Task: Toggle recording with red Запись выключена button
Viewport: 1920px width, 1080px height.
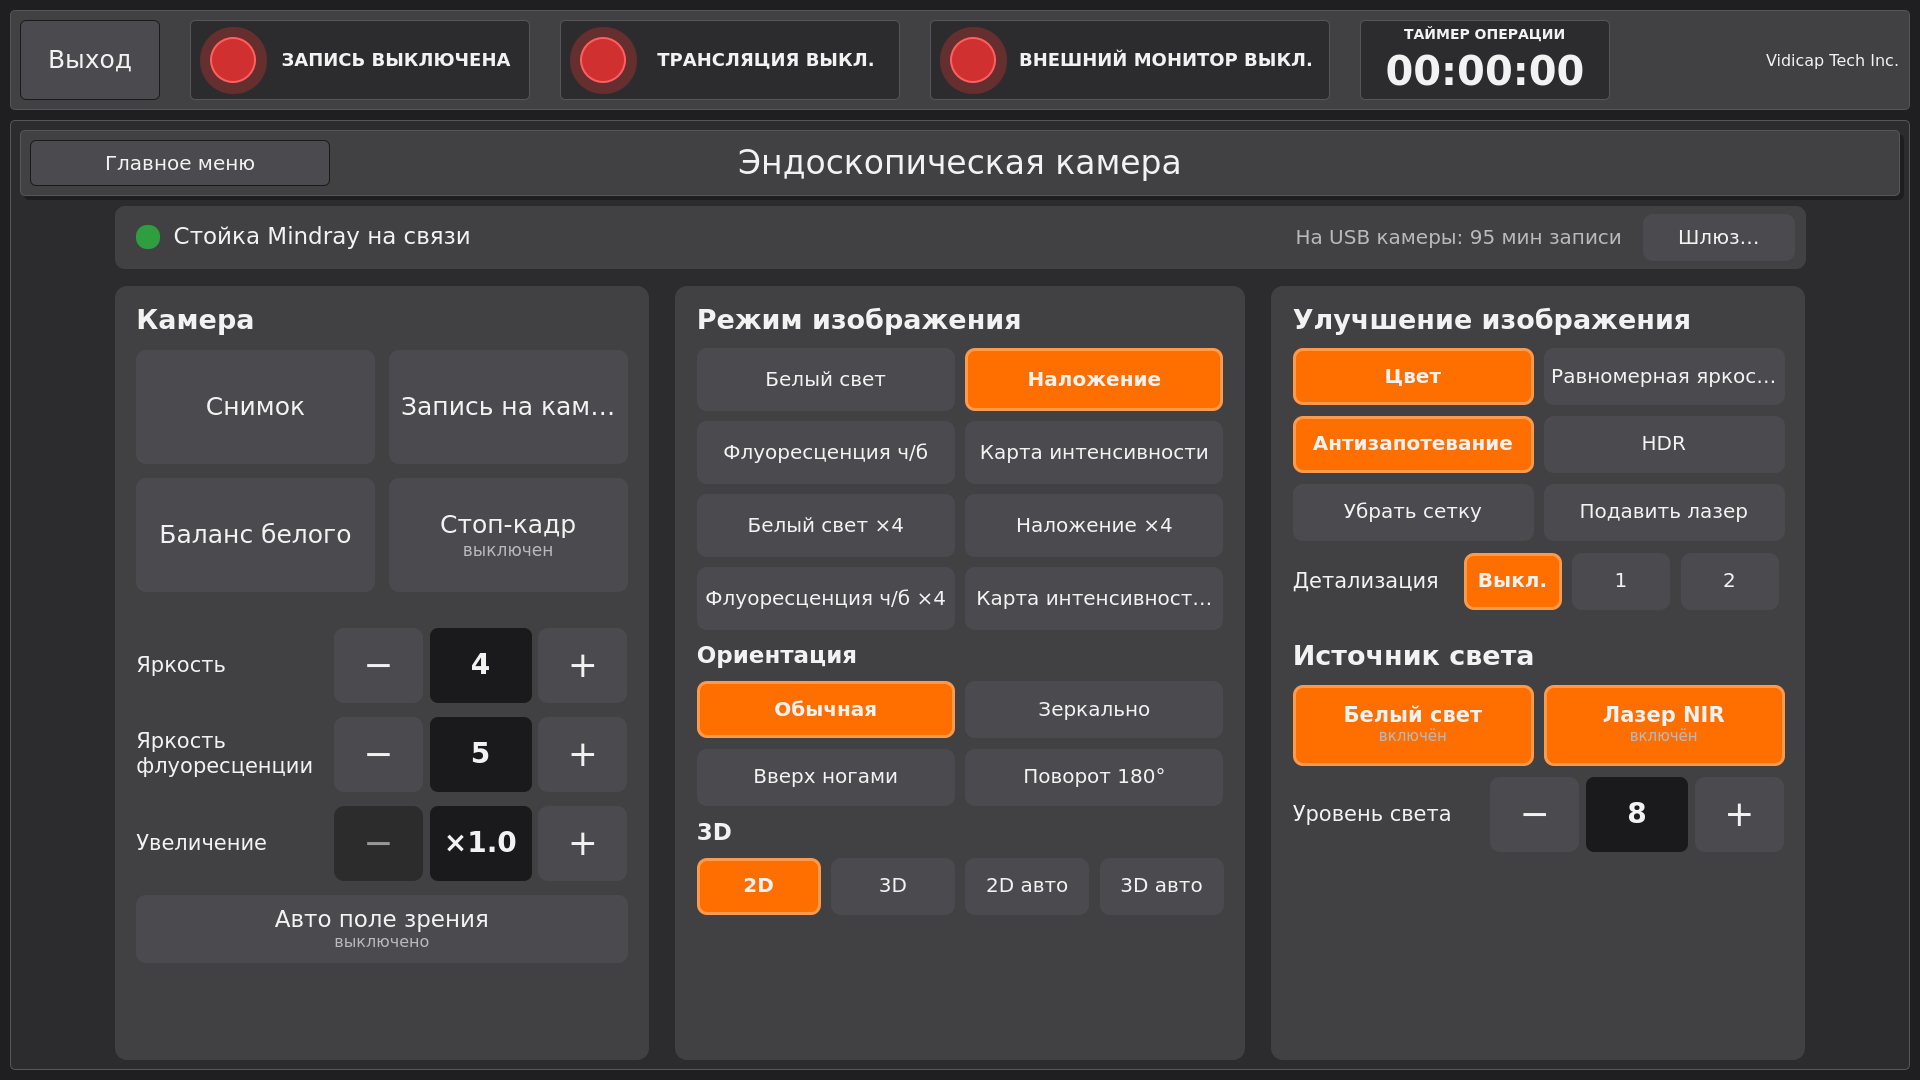Action: coord(360,60)
